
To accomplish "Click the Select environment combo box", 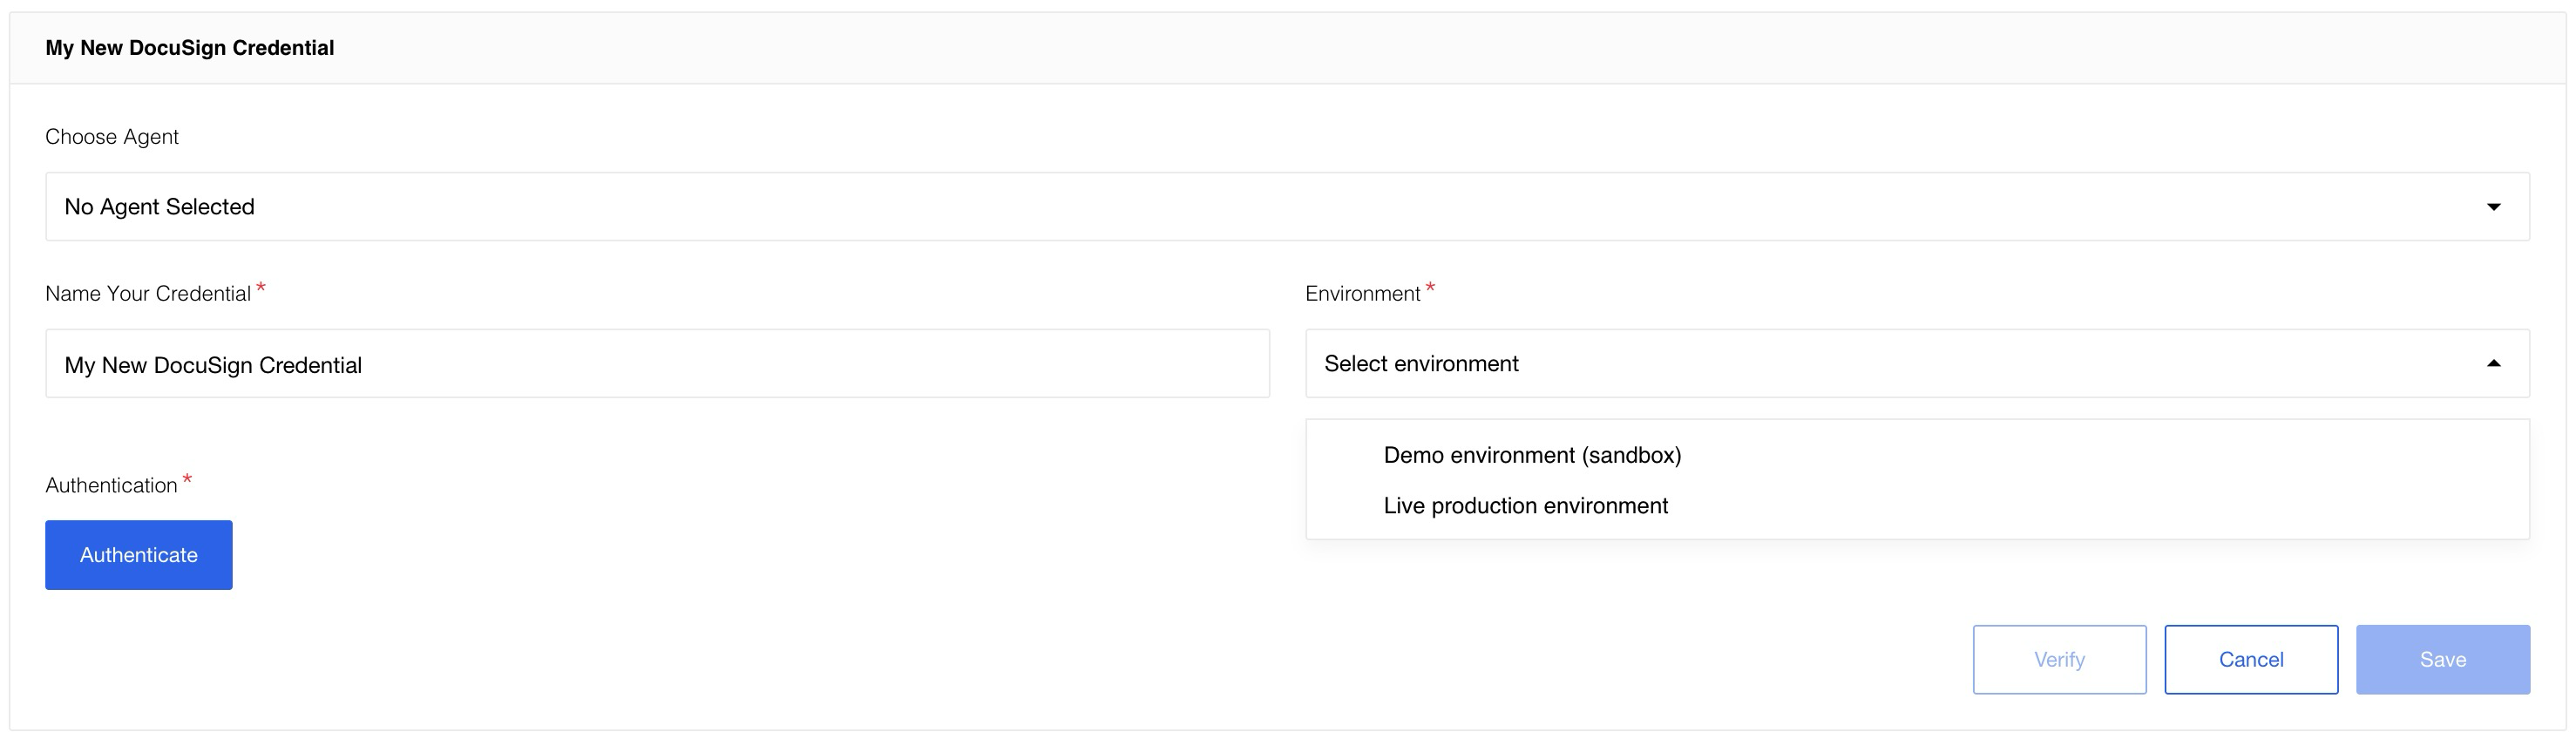I will 1900,364.
